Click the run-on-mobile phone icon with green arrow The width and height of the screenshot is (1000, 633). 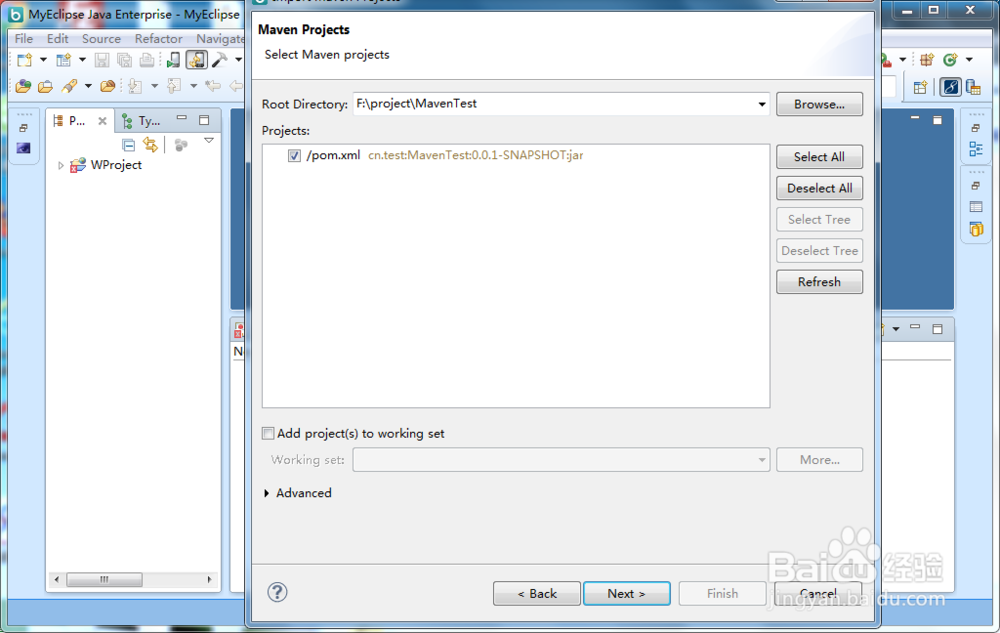point(173,60)
